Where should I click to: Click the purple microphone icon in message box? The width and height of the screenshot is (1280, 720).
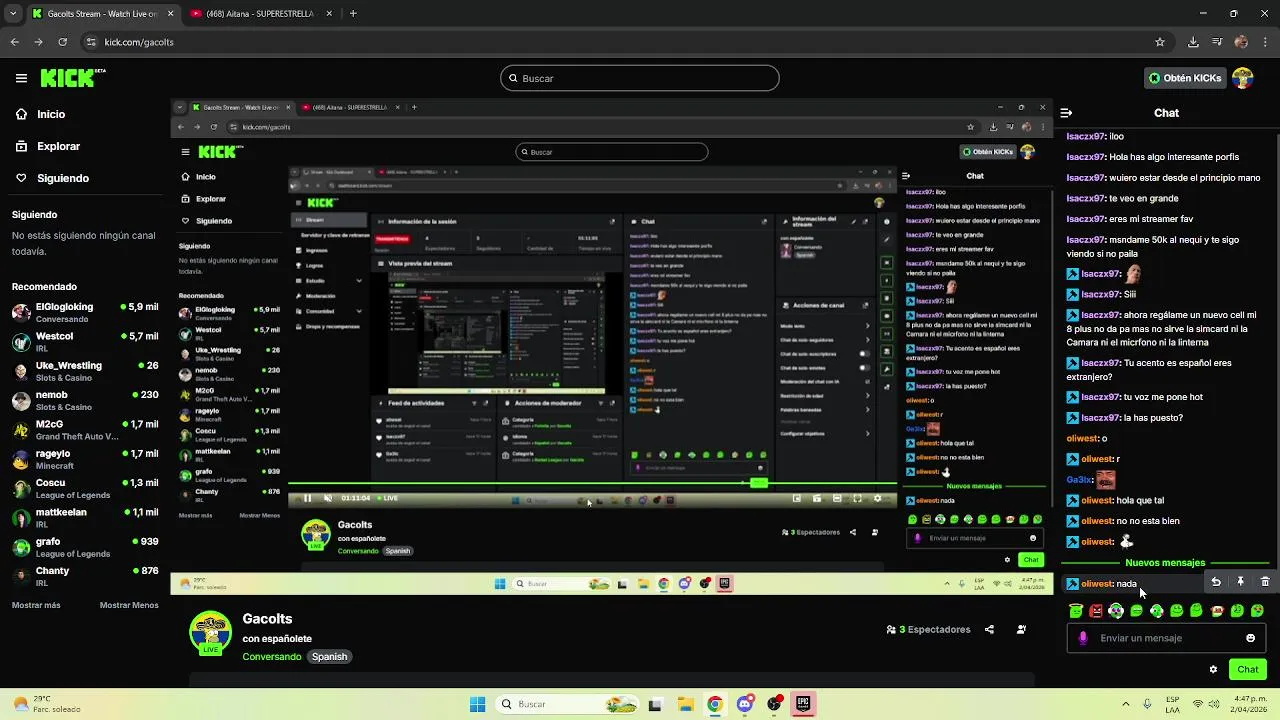point(1083,638)
